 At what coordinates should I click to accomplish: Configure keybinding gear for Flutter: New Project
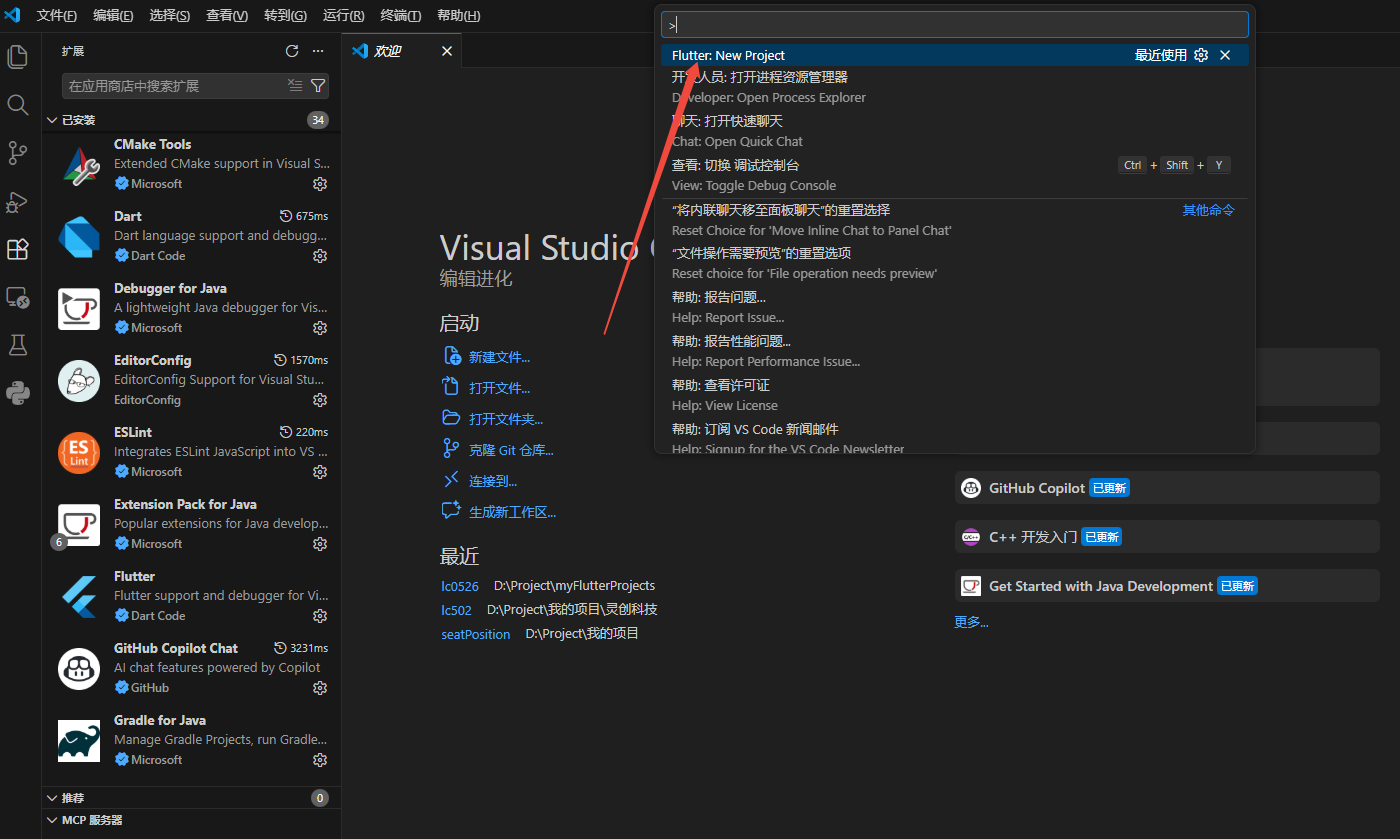pos(1202,55)
